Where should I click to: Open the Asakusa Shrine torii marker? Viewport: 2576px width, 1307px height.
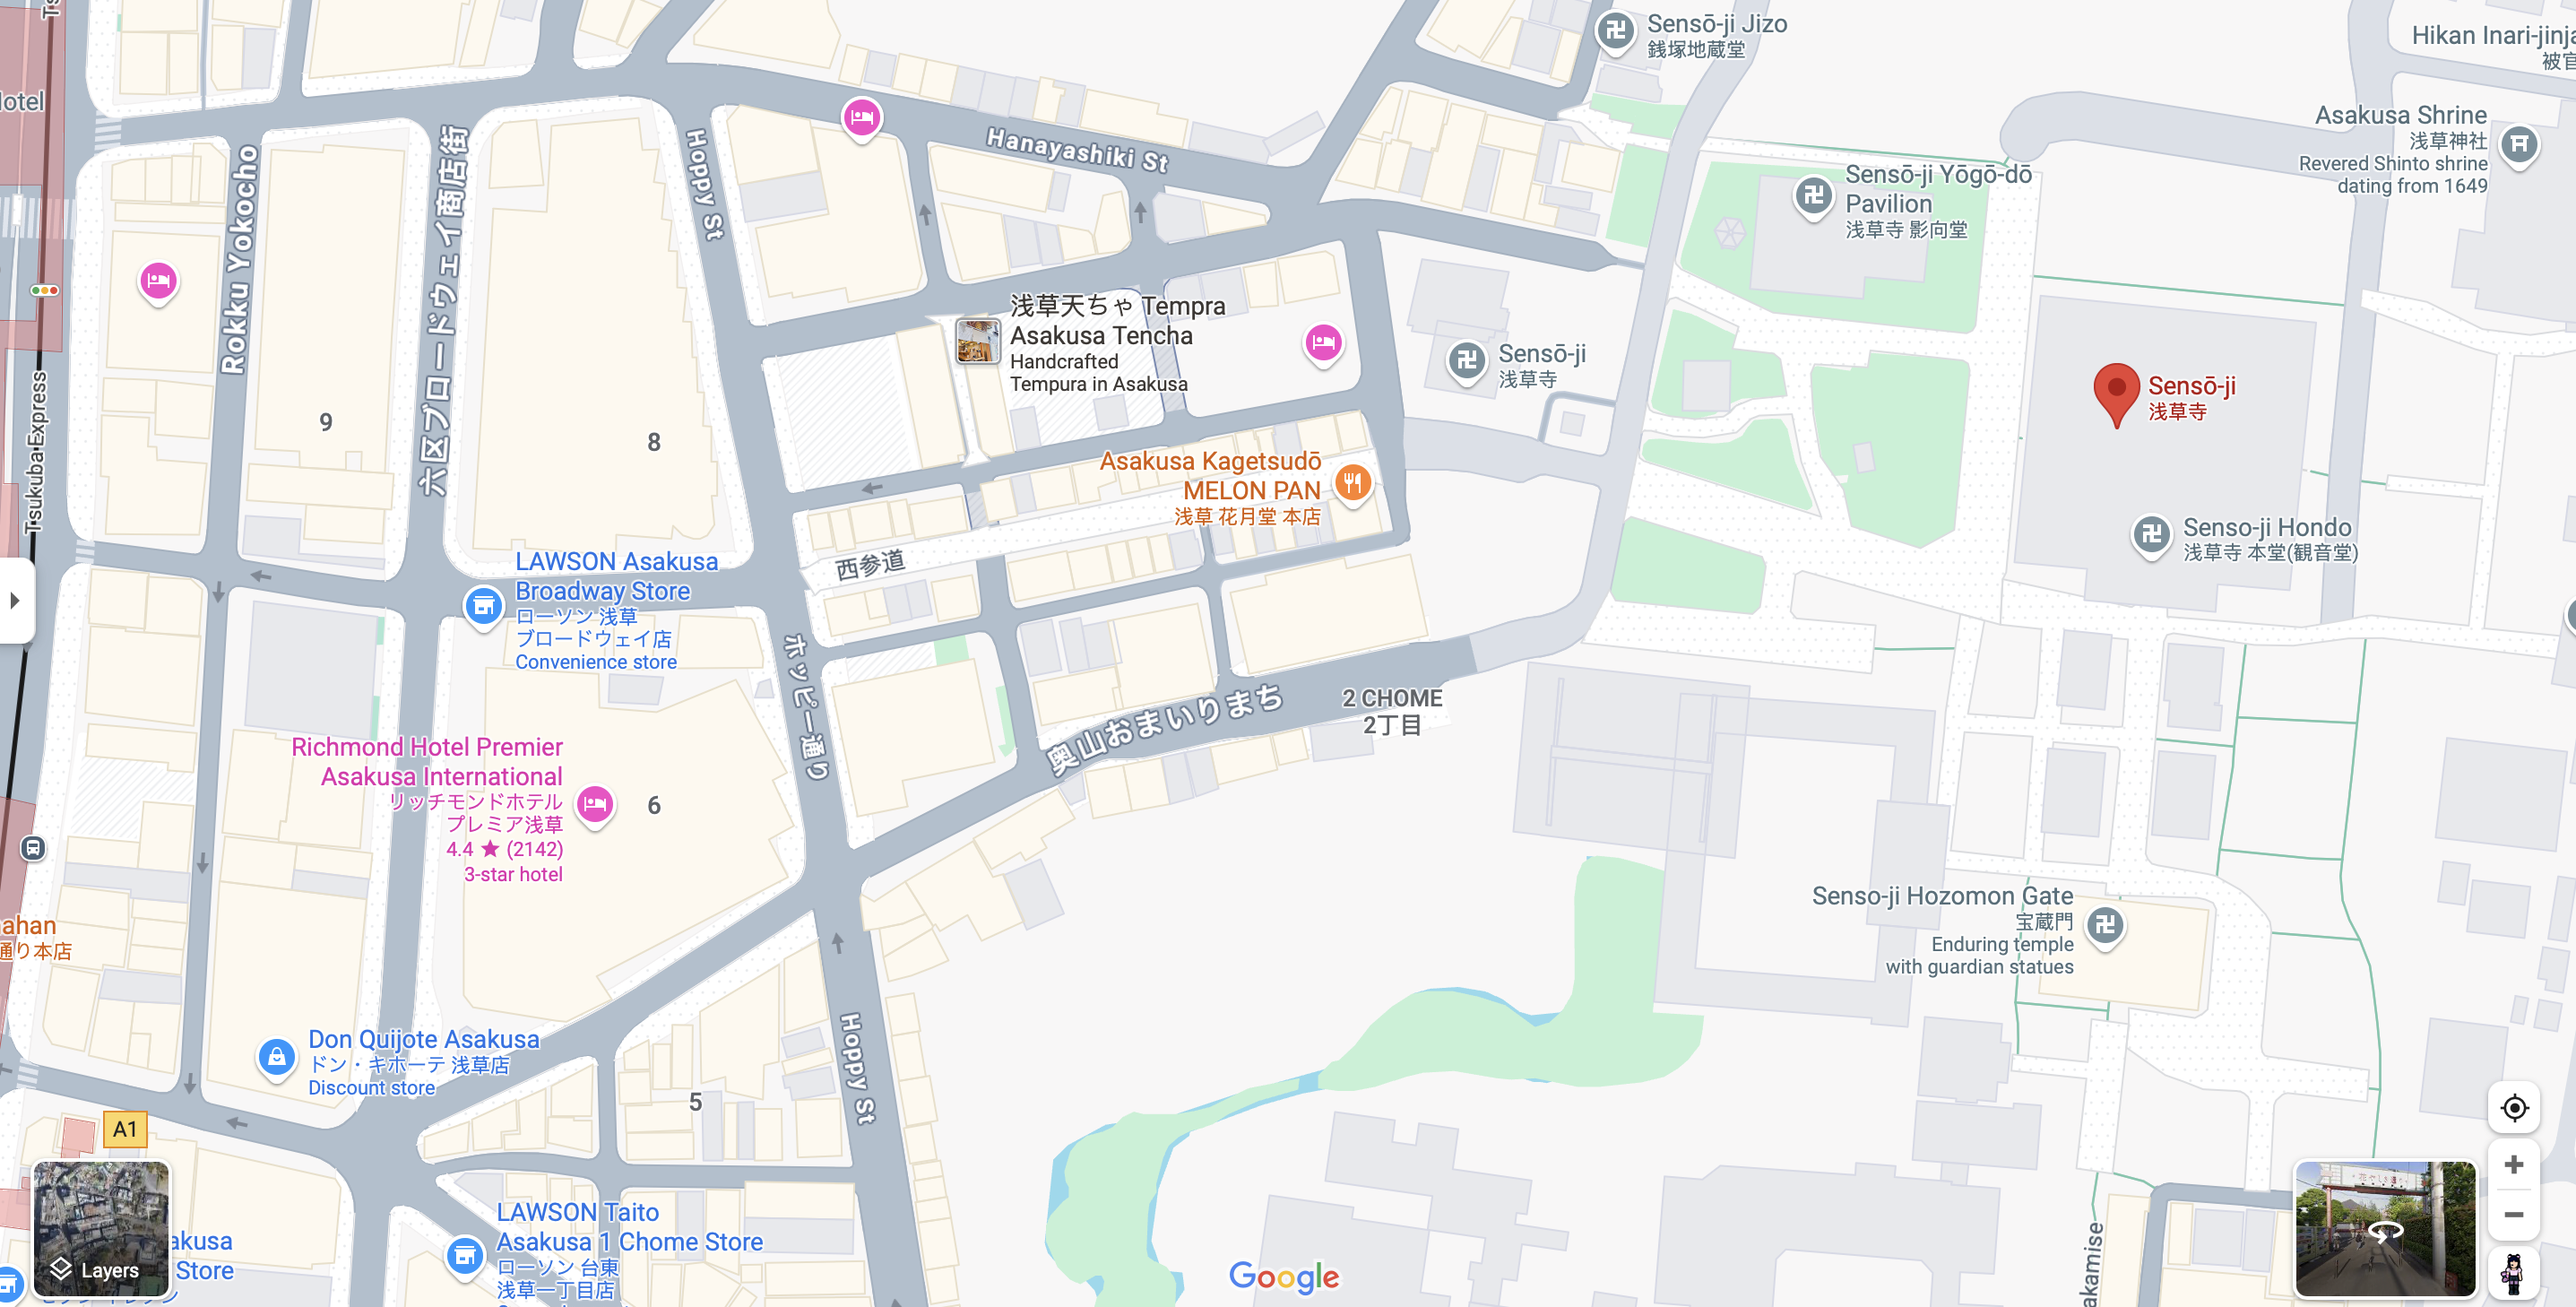tap(2518, 146)
